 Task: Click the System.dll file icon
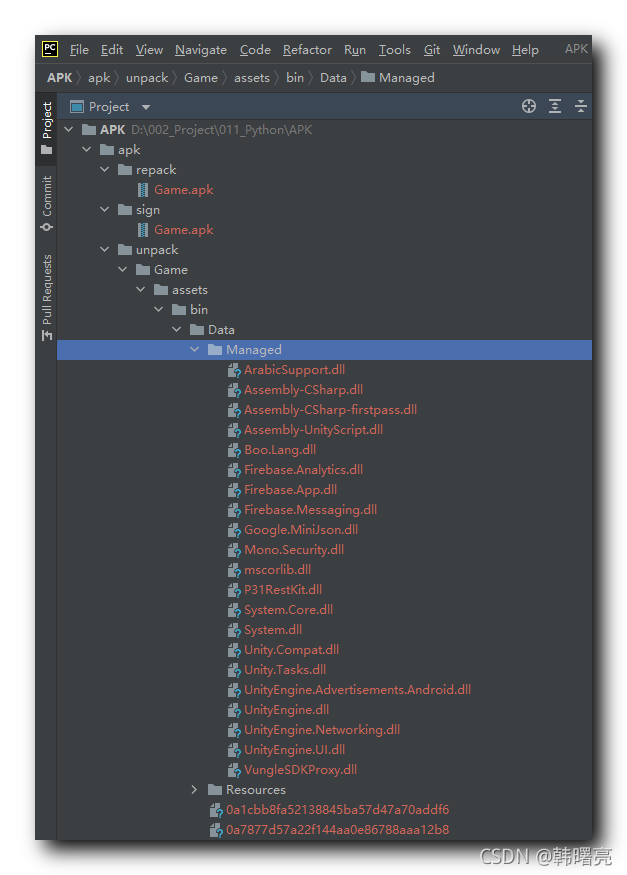tap(234, 630)
